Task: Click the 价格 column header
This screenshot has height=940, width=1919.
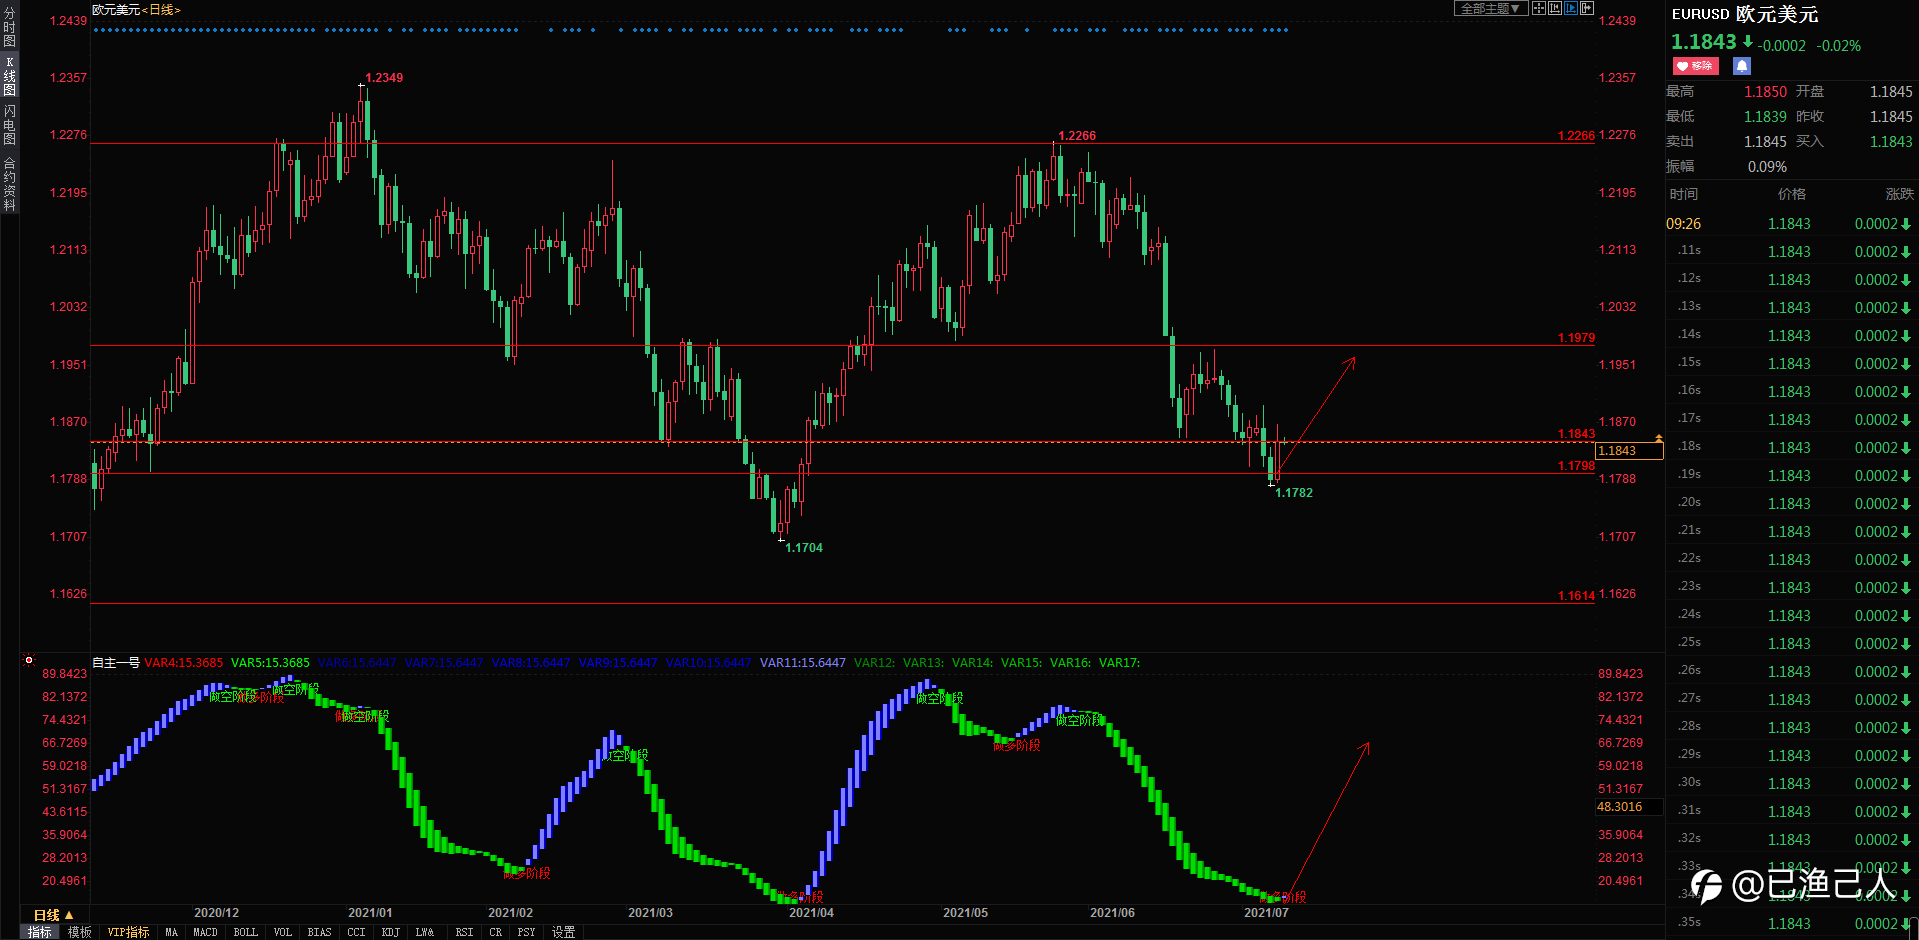Action: point(1791,194)
